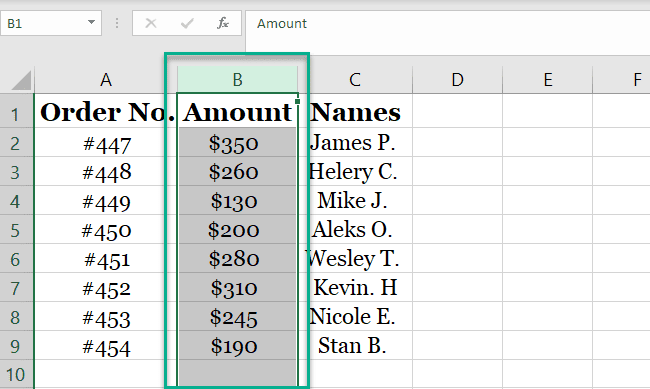Select column D header
Screen dimensions: 650x389
[457, 80]
